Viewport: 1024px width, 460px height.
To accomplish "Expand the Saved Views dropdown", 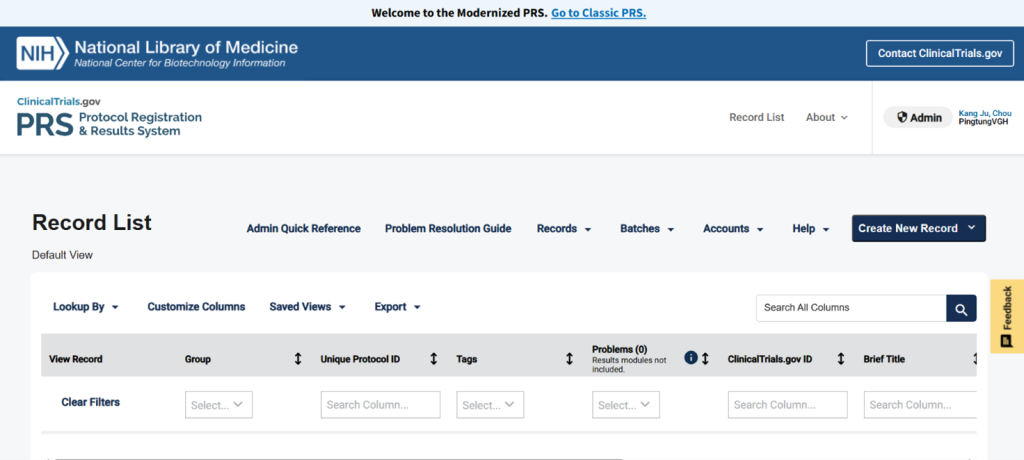I will click(307, 306).
